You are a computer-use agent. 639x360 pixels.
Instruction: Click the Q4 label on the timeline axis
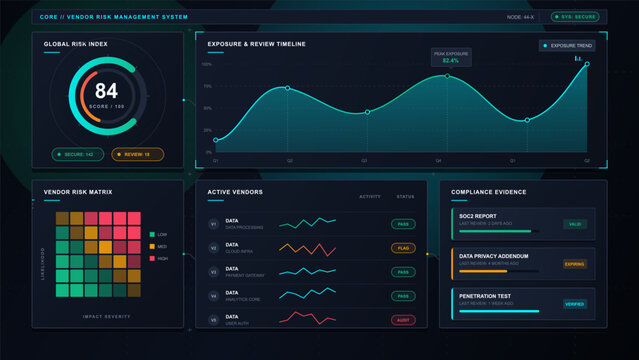click(438, 161)
